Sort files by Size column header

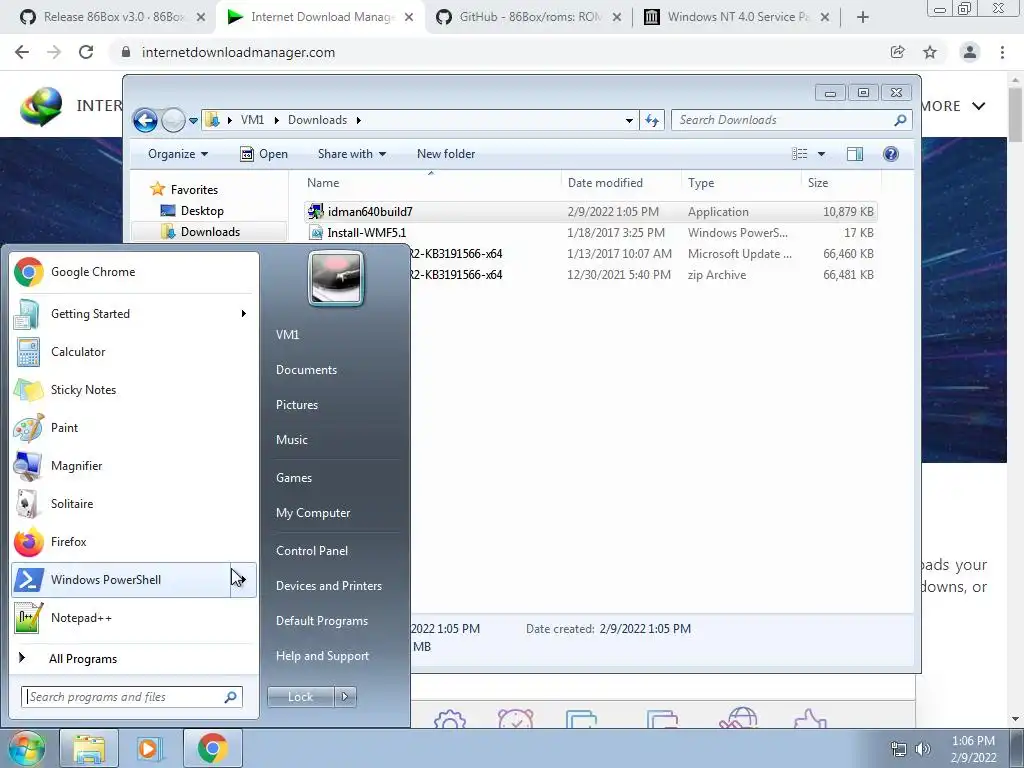[840, 183]
